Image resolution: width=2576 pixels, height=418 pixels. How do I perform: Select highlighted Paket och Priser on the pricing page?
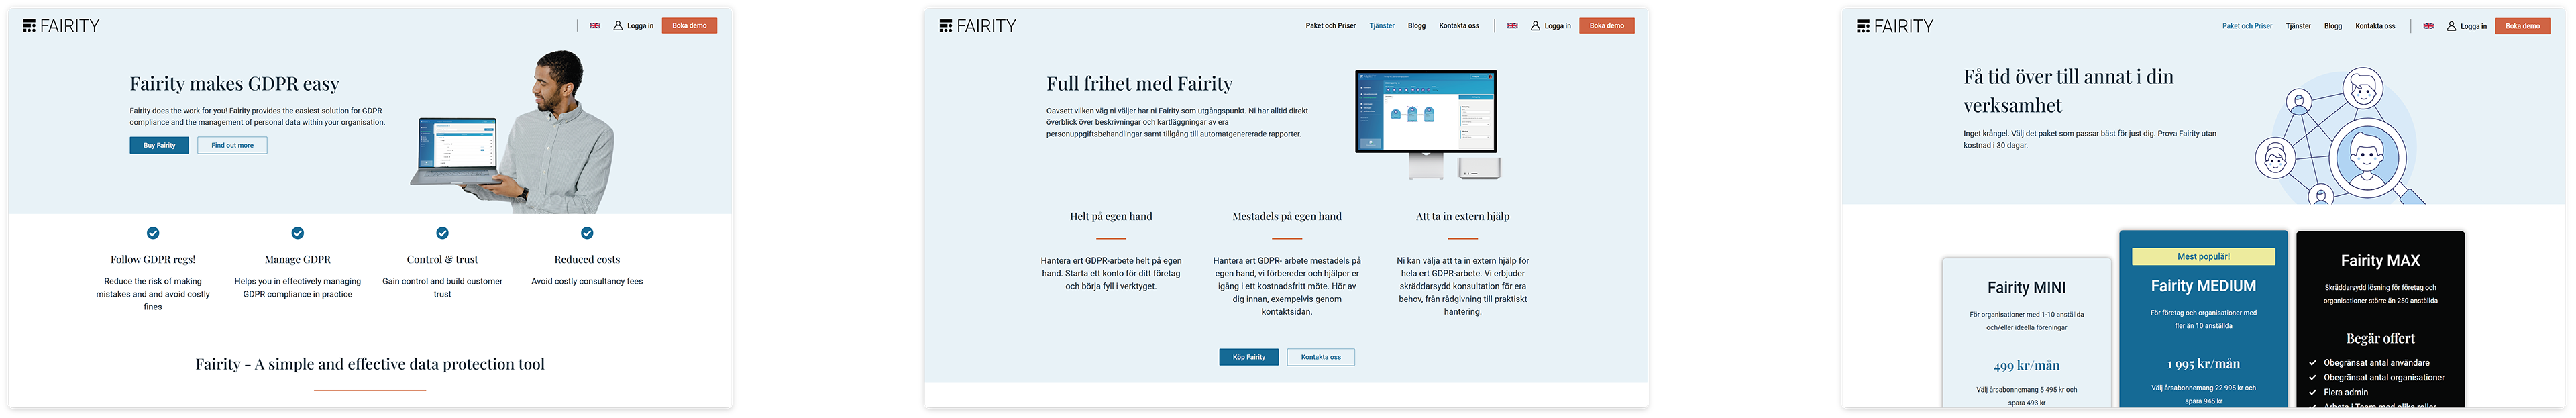point(2247,26)
